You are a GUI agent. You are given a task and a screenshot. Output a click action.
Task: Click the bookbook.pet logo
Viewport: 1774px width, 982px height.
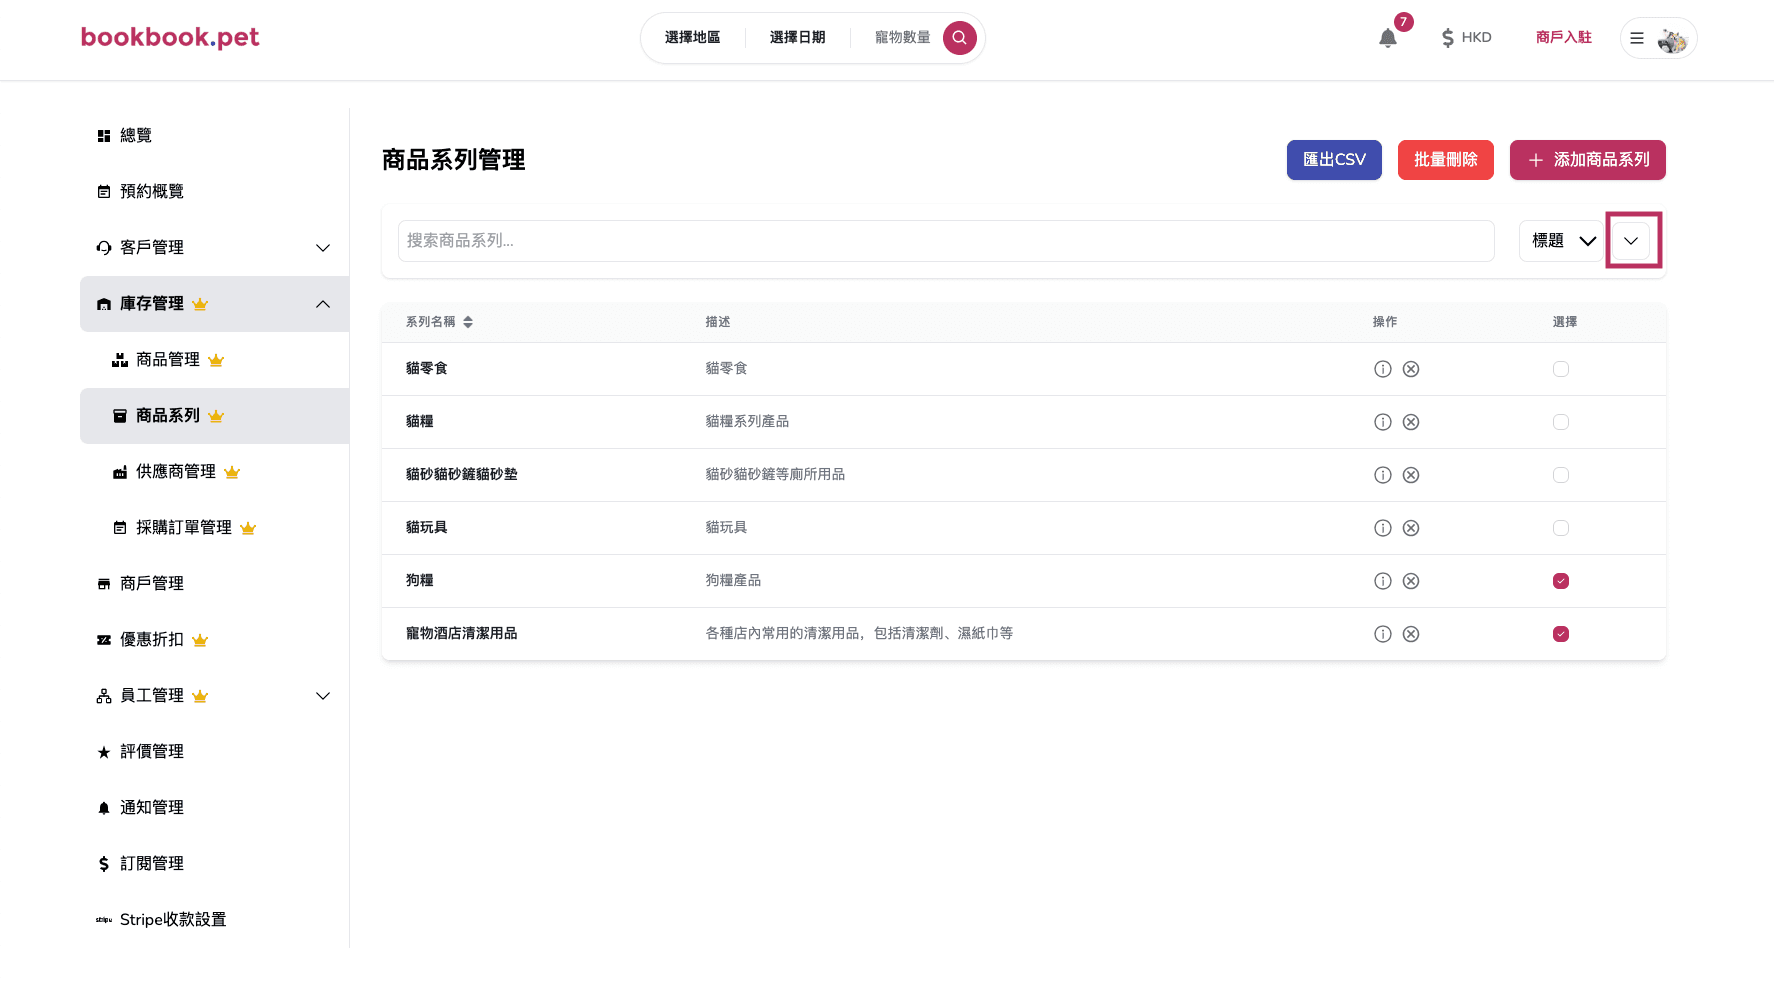click(170, 37)
